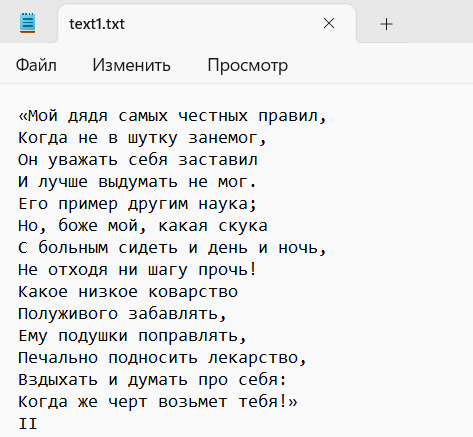Add a new tab with plus icon

point(386,24)
